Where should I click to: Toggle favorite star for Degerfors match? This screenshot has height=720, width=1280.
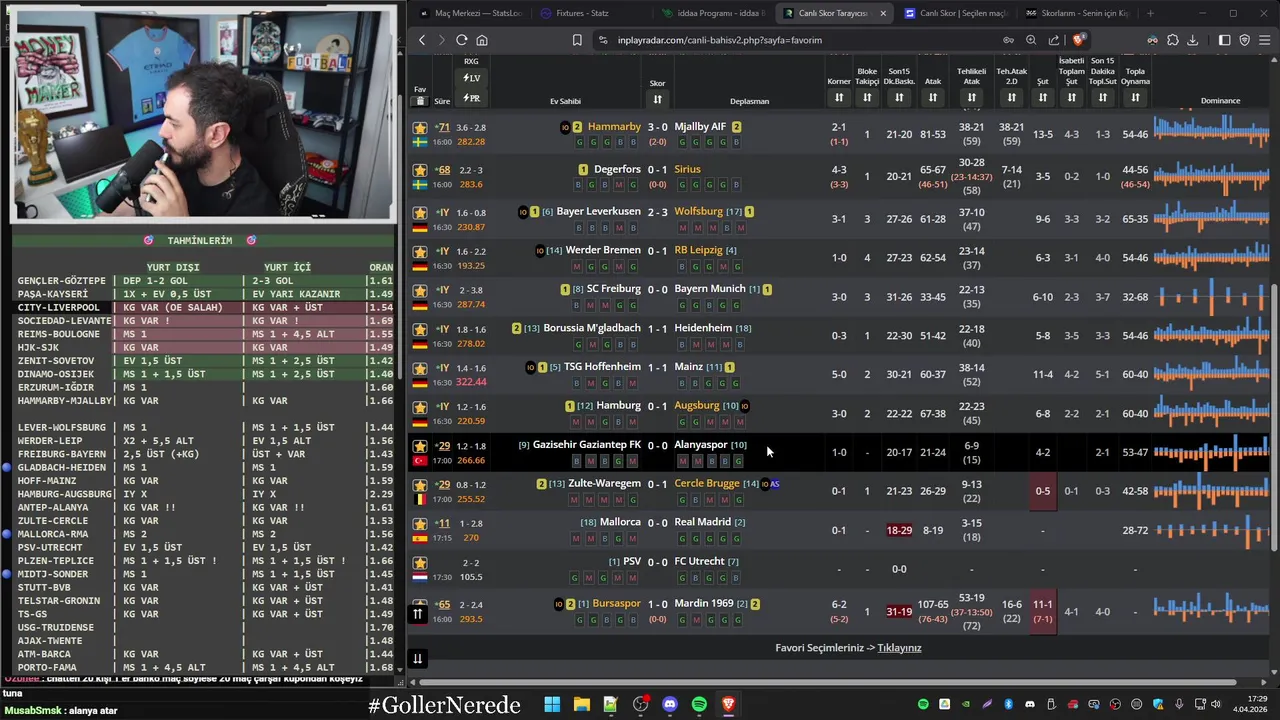click(x=420, y=170)
